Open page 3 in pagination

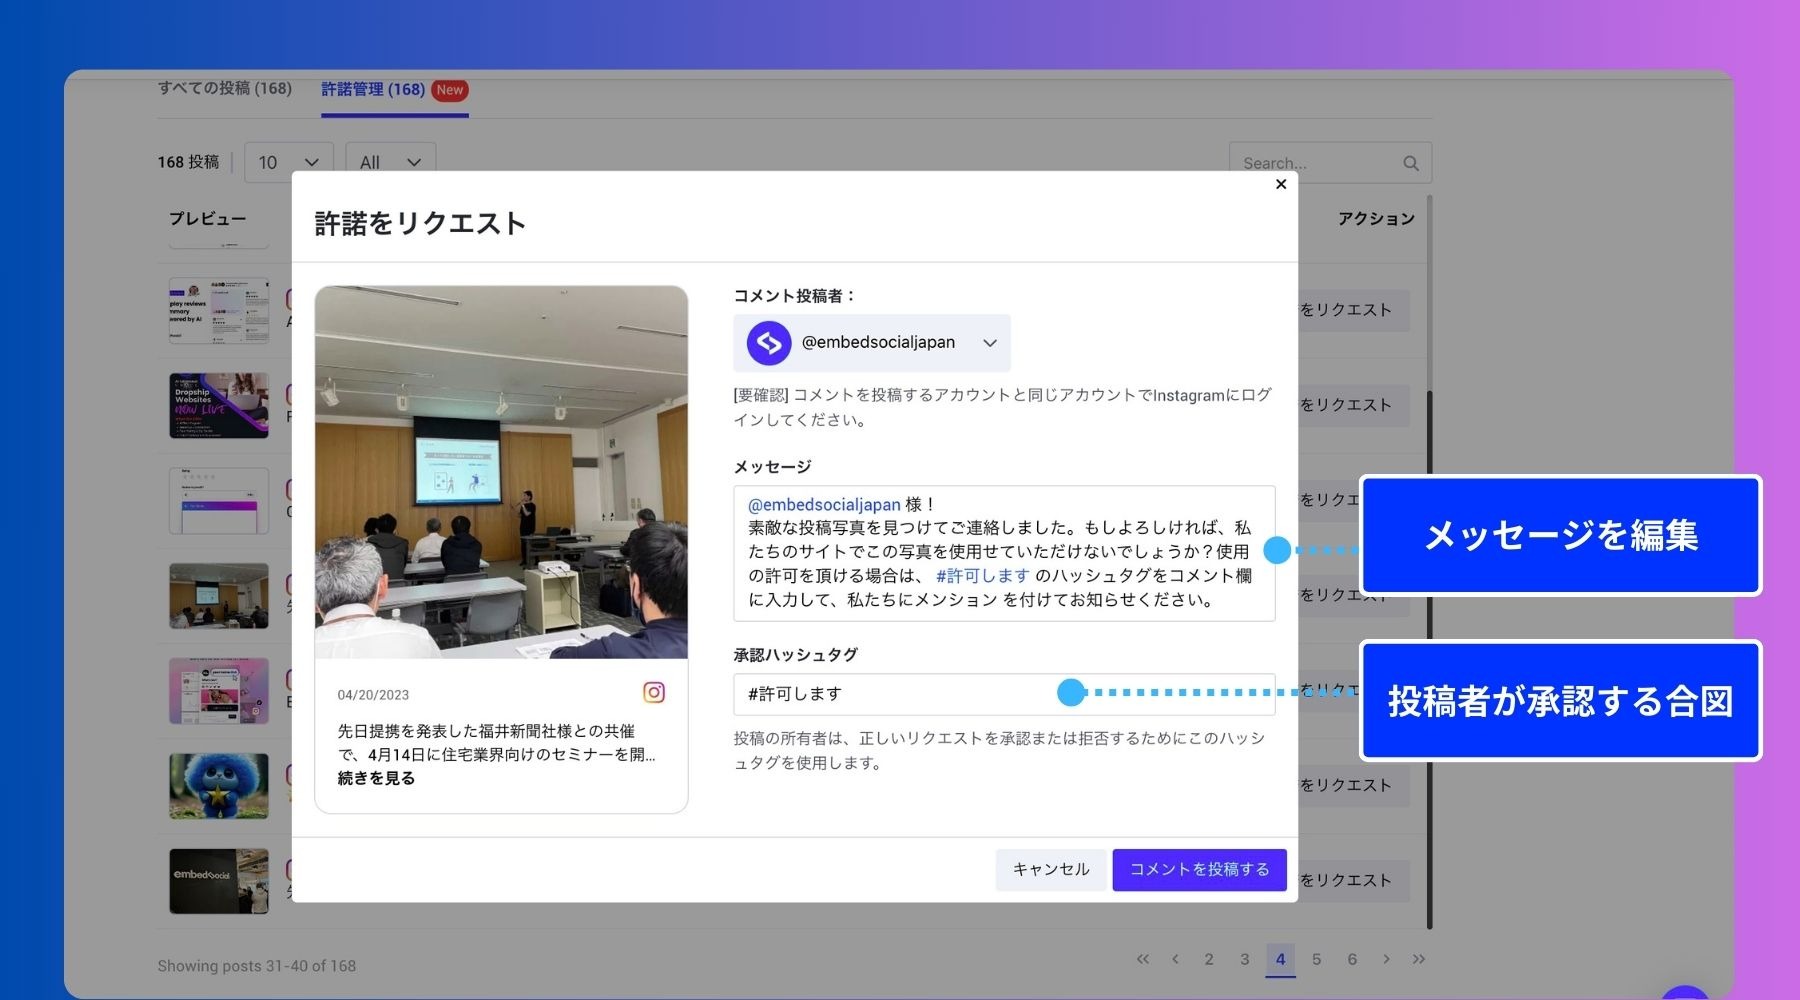(1245, 959)
